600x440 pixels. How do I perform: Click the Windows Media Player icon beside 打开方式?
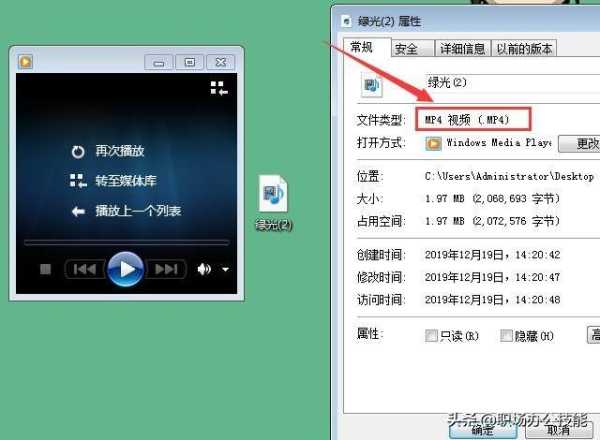pyautogui.click(x=433, y=143)
